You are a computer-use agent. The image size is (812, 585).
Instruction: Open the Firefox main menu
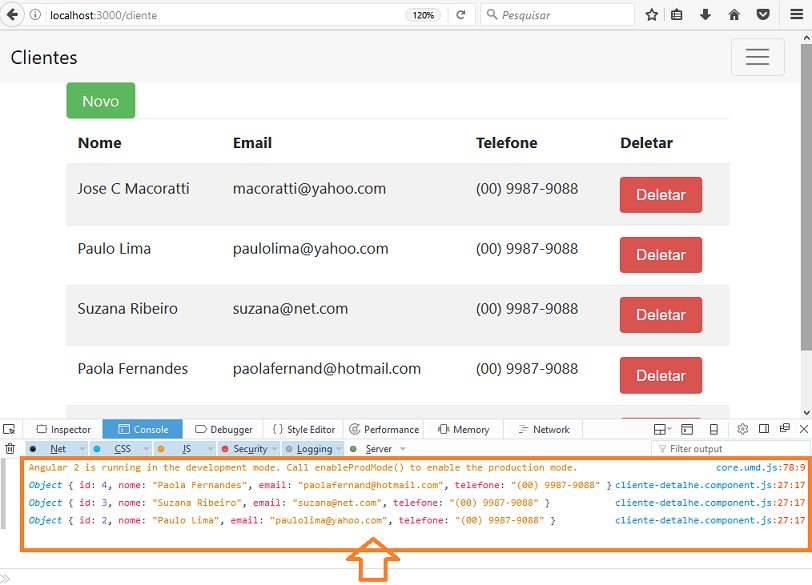(796, 14)
